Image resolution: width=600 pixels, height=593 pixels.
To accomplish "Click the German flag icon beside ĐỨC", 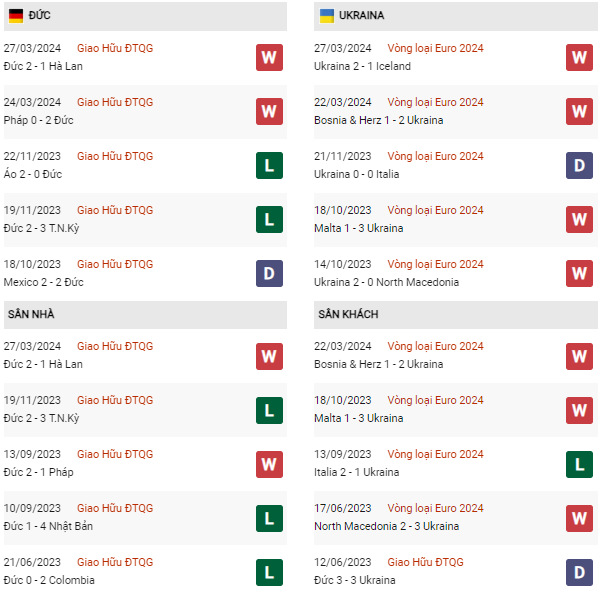I will [x=16, y=16].
